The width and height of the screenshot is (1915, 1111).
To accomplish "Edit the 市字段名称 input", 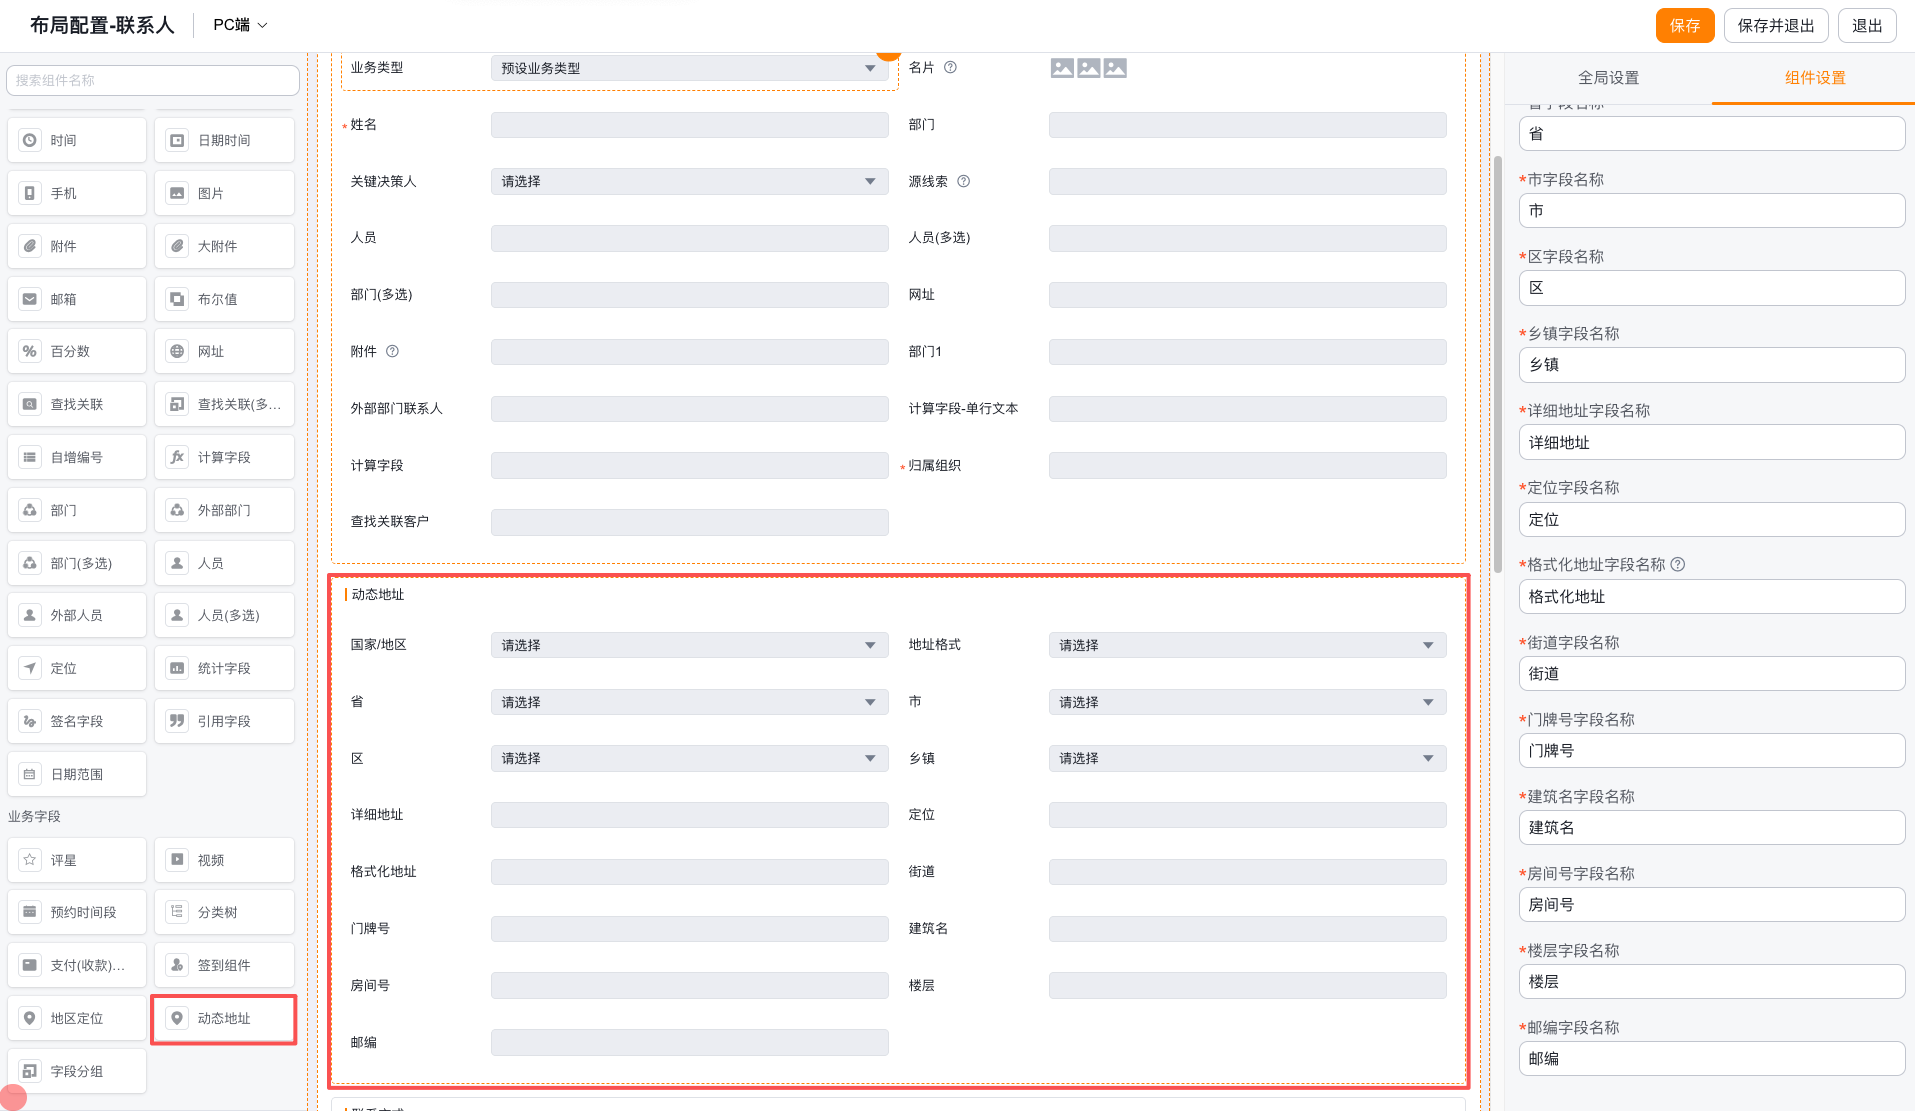I will pyautogui.click(x=1711, y=211).
